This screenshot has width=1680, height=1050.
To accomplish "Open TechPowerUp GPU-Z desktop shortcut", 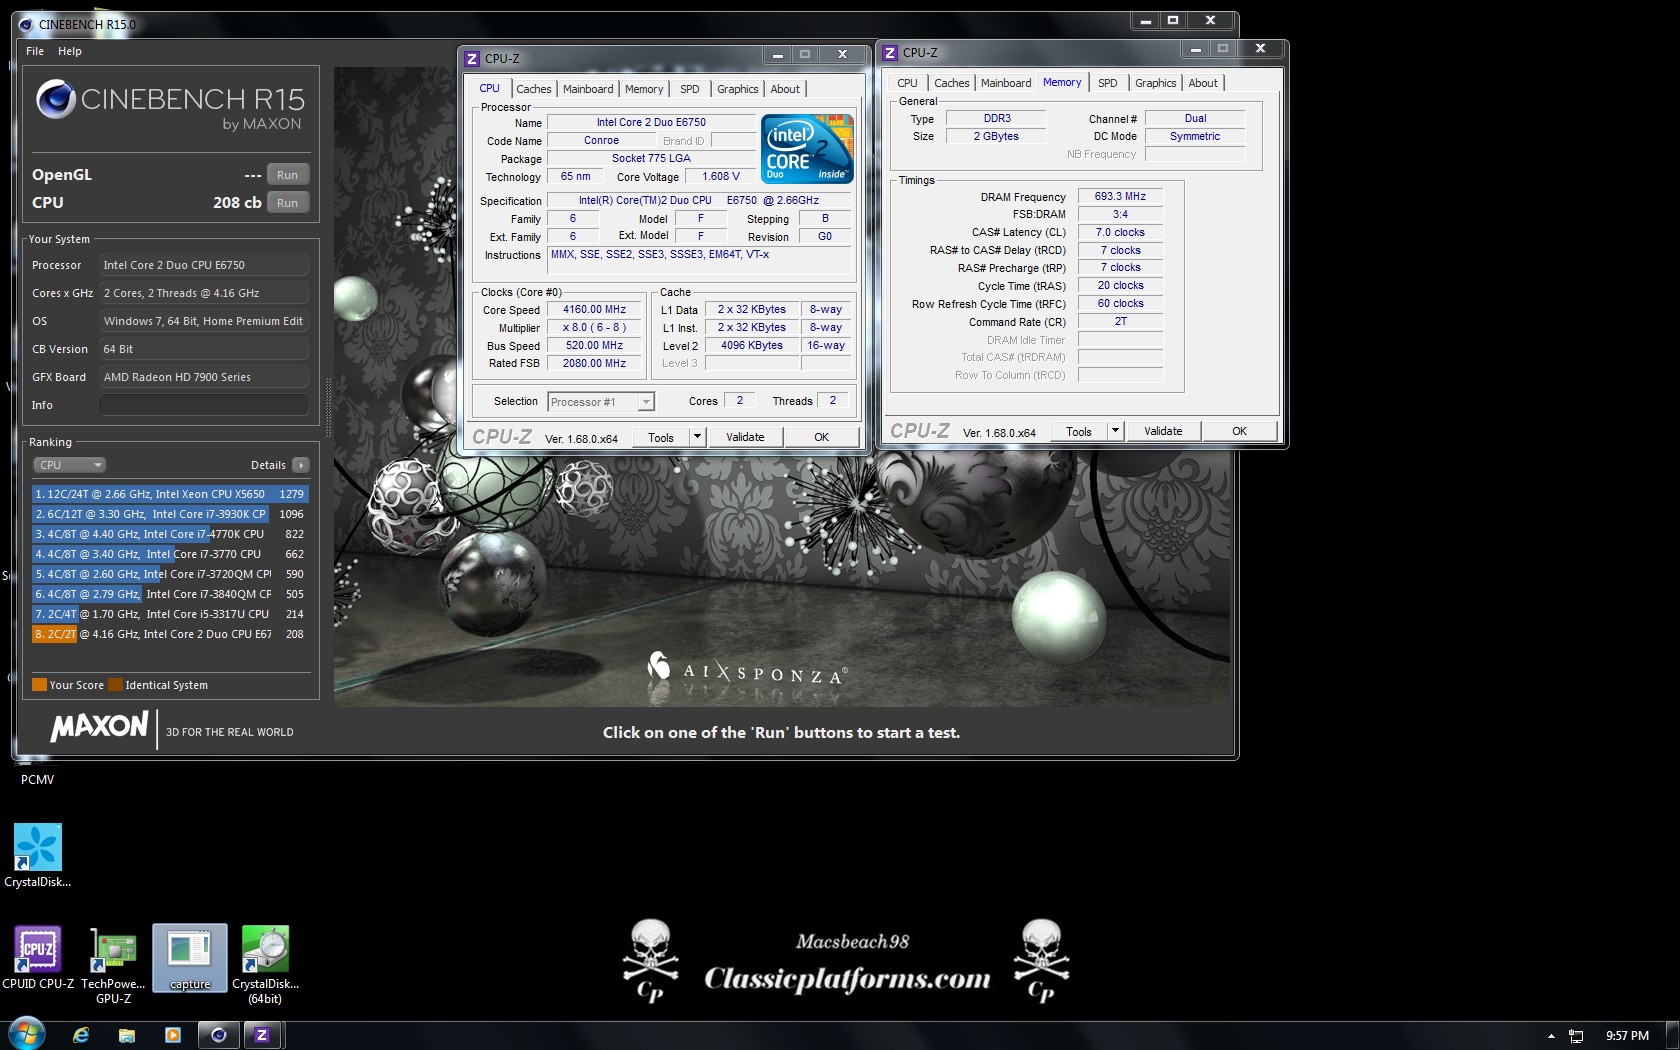I will pyautogui.click(x=113, y=964).
